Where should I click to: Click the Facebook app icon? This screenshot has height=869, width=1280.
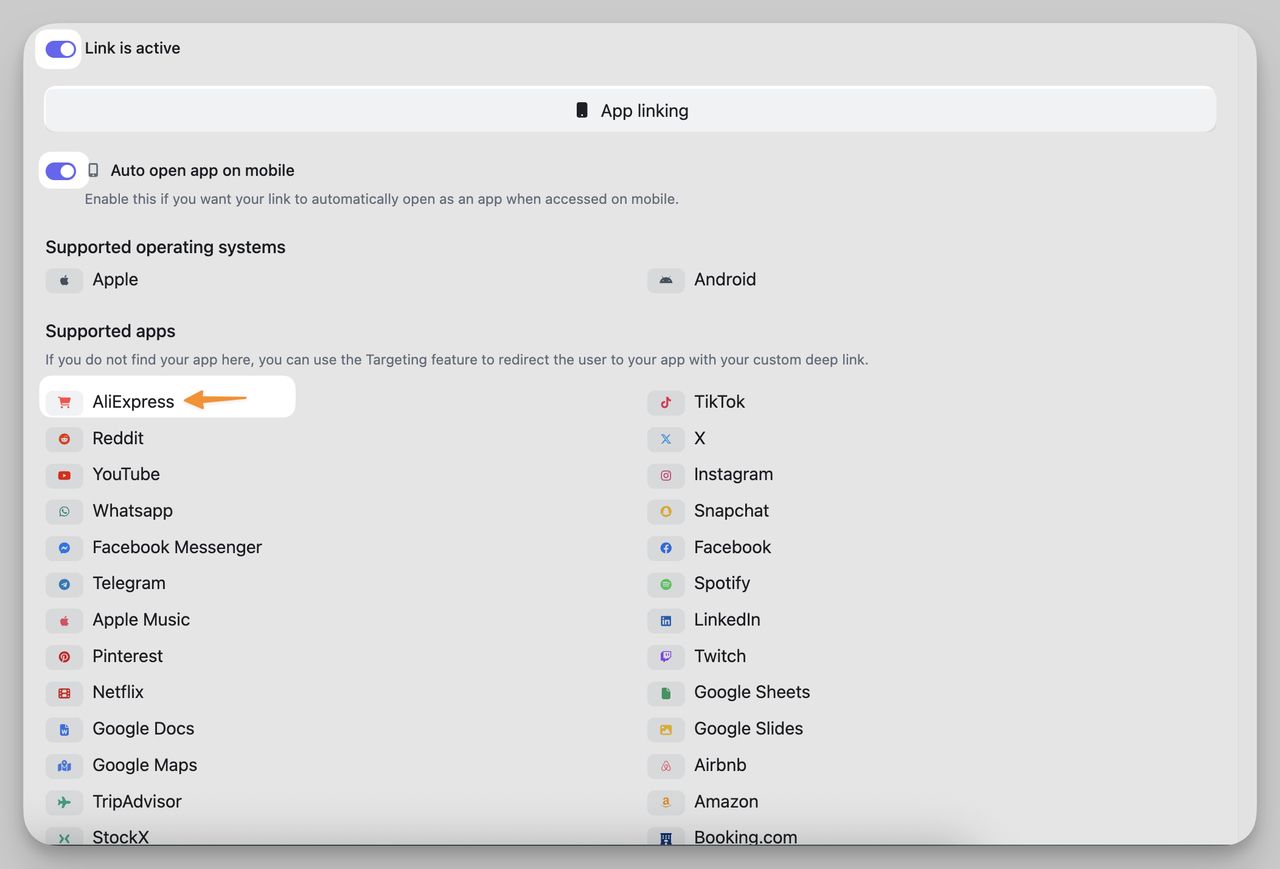[x=666, y=547]
